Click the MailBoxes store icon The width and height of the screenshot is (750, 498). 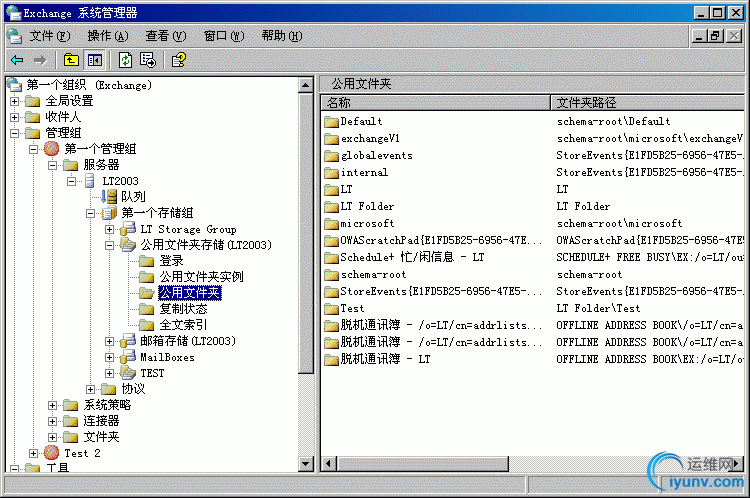coord(128,357)
